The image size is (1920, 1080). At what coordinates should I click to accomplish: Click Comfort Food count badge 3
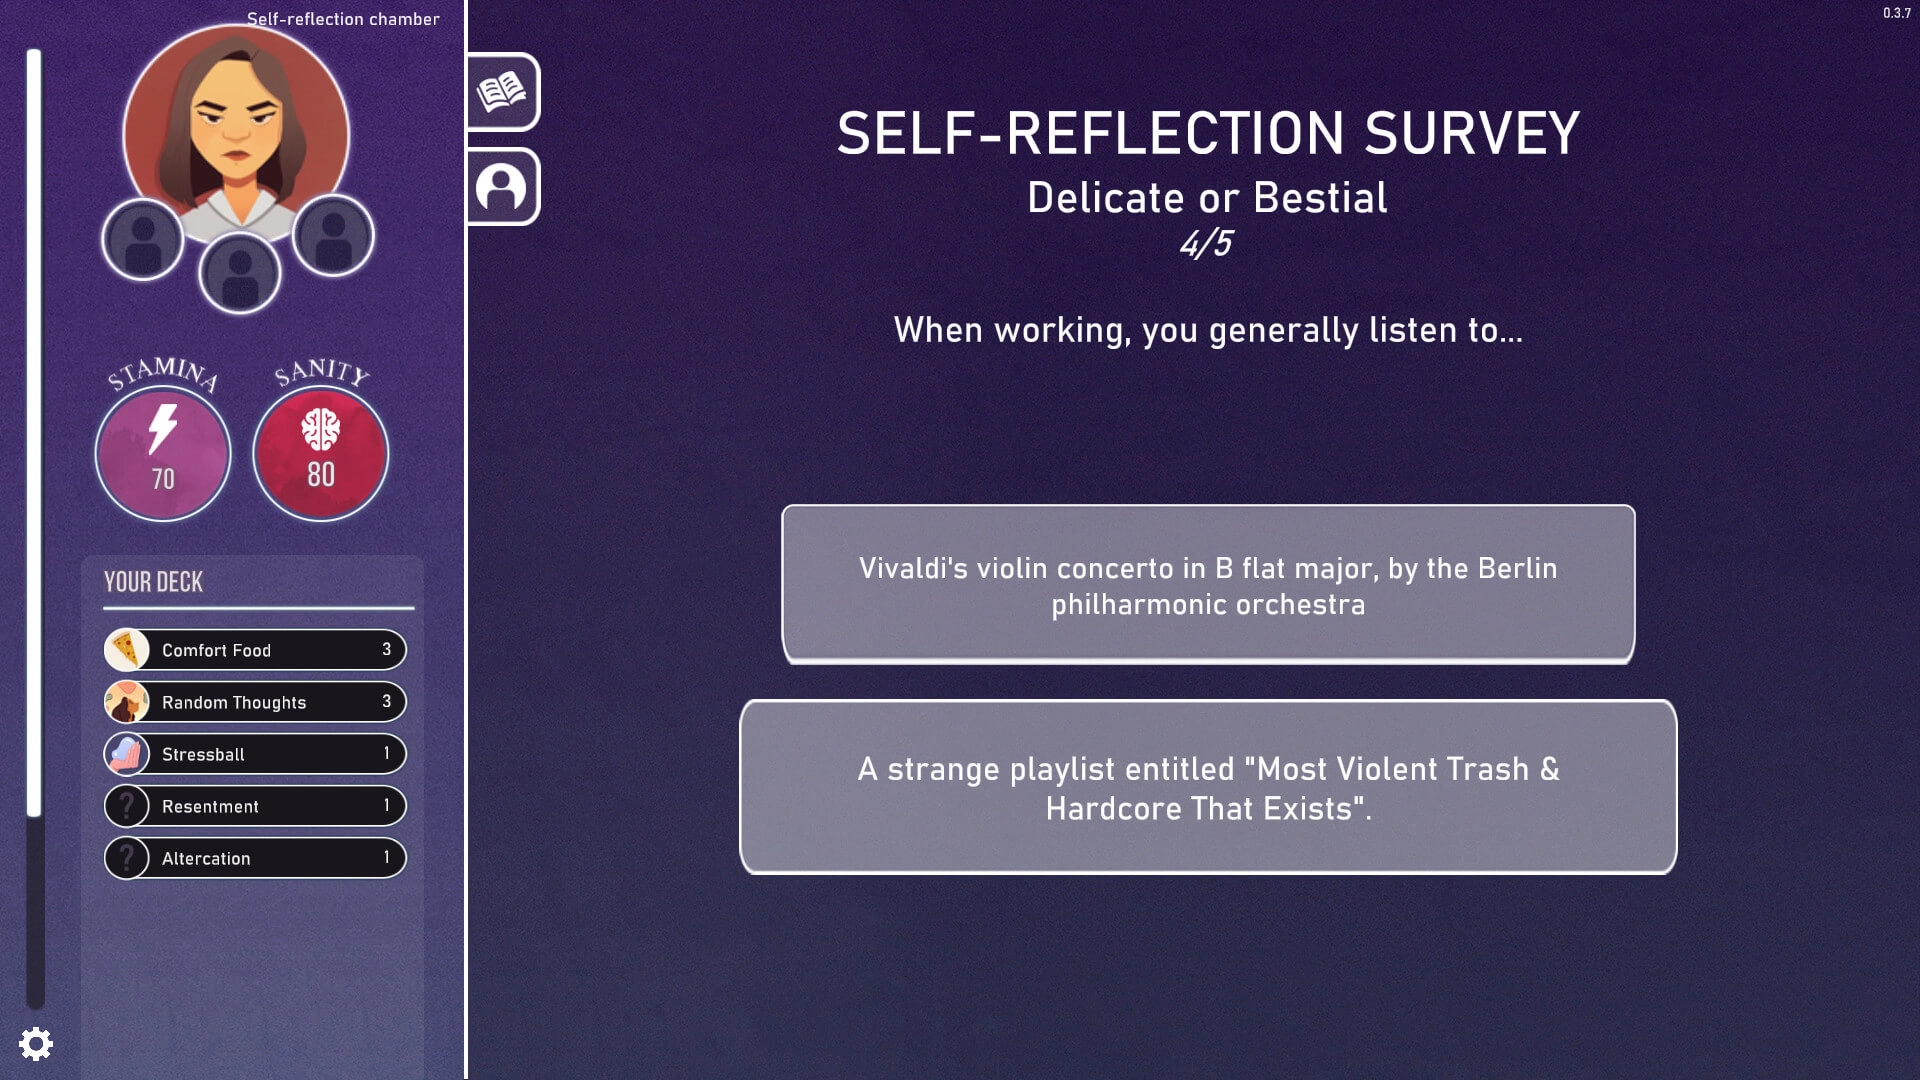point(385,649)
